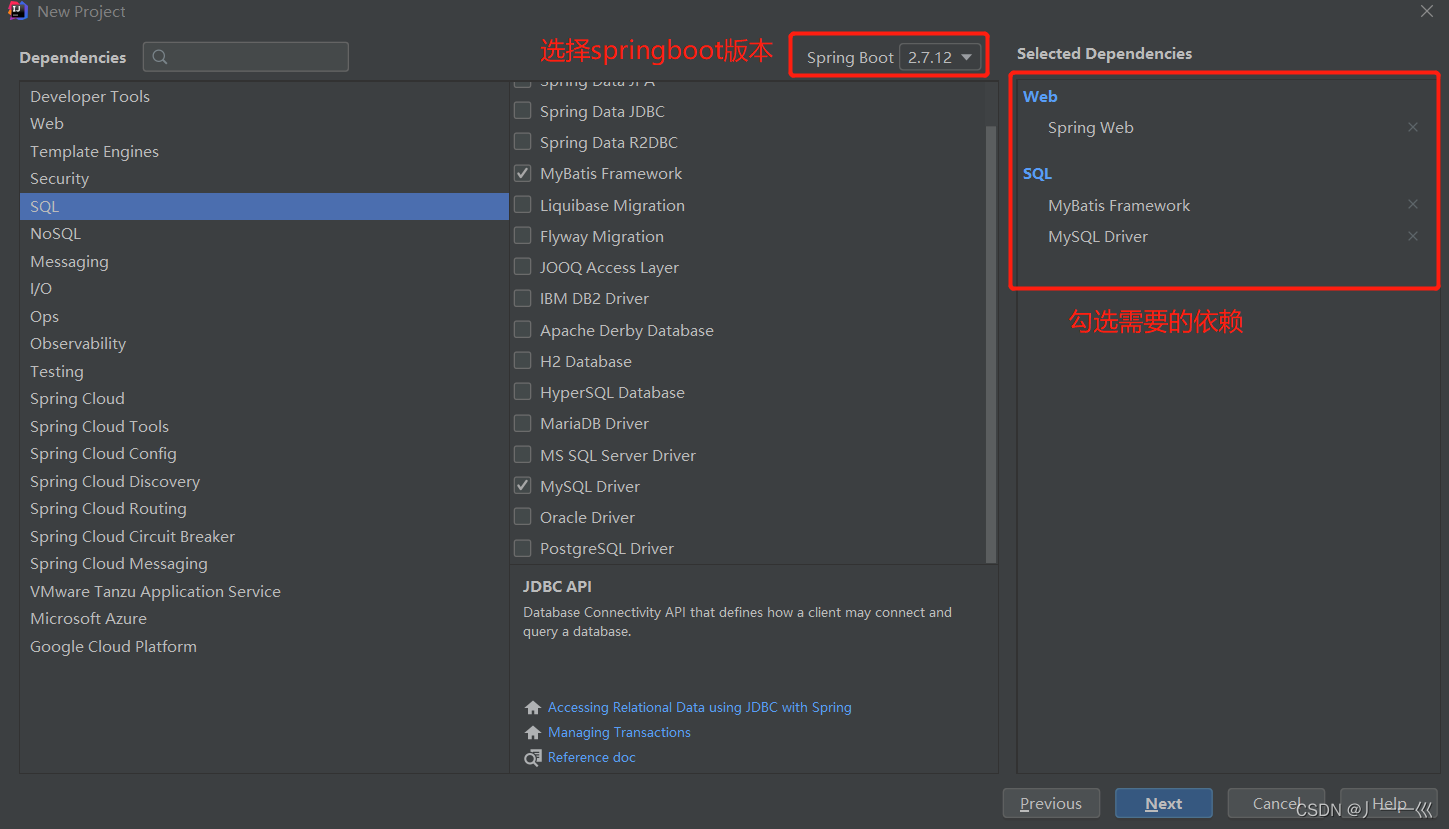Select the Spring Cloud Routing category
The width and height of the screenshot is (1449, 829).
pyautogui.click(x=264, y=509)
